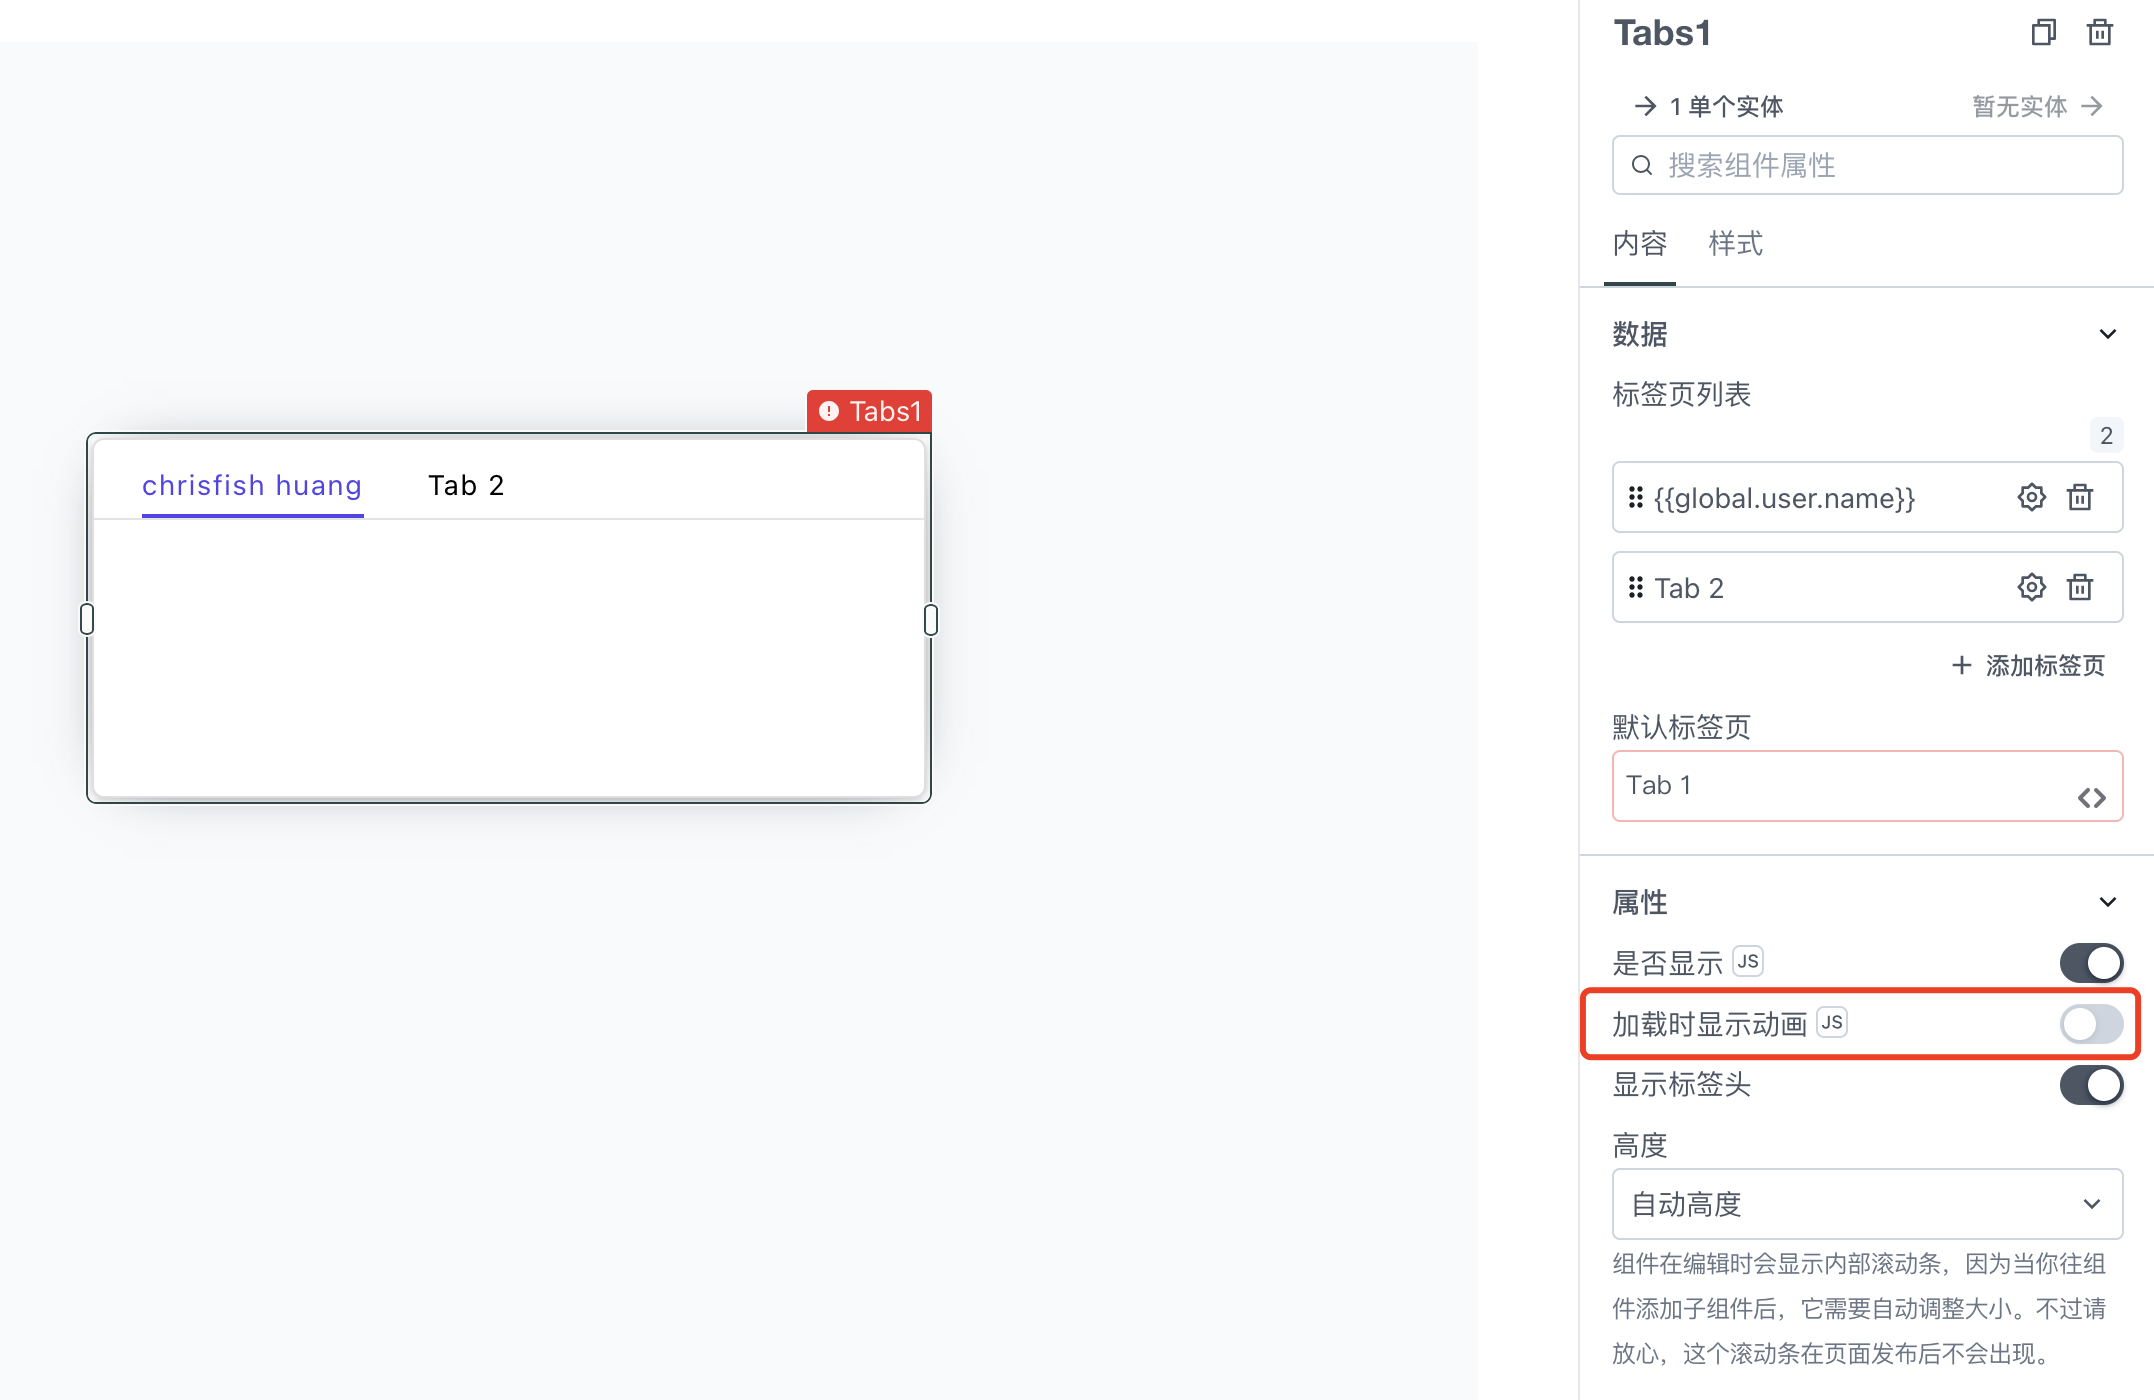Collapse the 属性 section chevron
The image size is (2154, 1400).
2108,902
